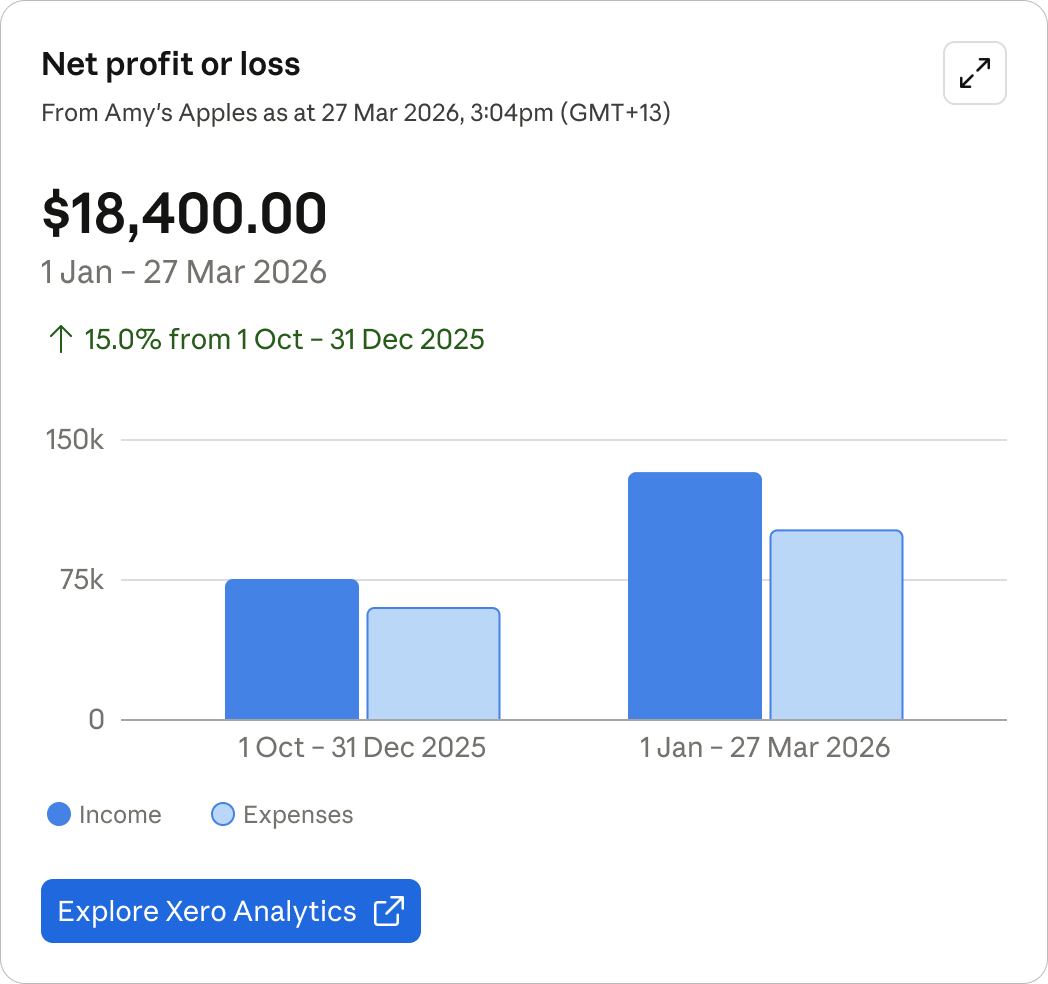Select the Expenses bar for Oct–Dec 2025

click(x=434, y=663)
